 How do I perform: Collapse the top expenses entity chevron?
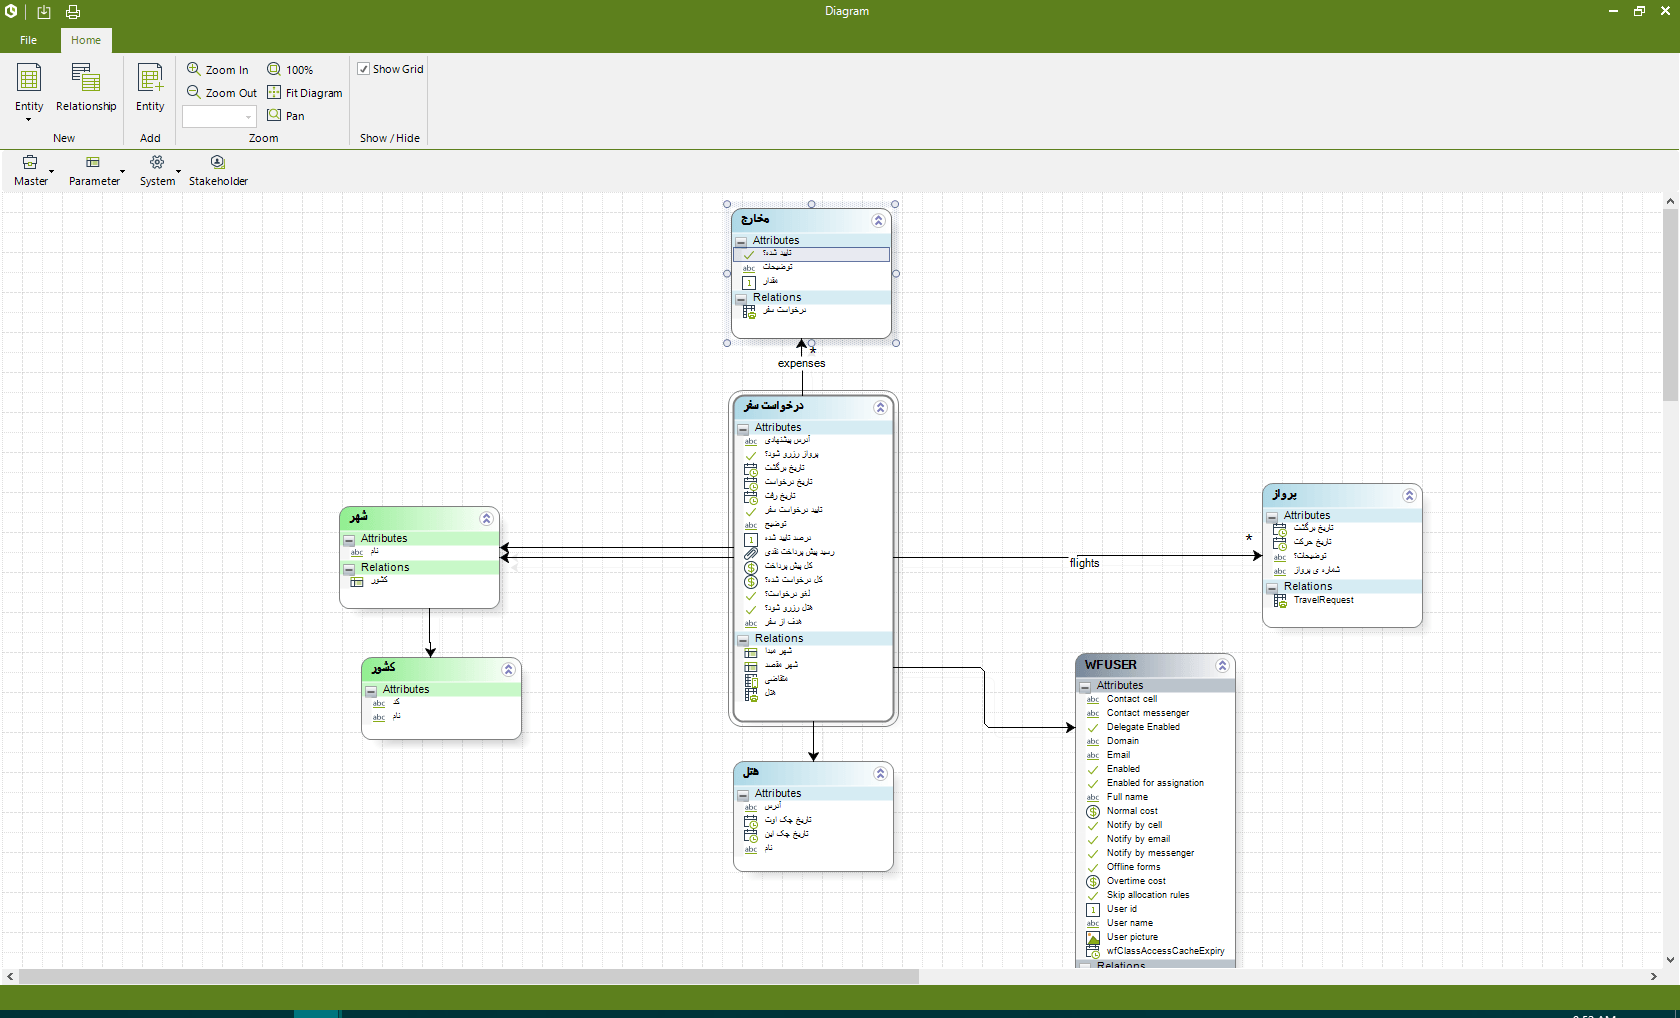point(878,221)
